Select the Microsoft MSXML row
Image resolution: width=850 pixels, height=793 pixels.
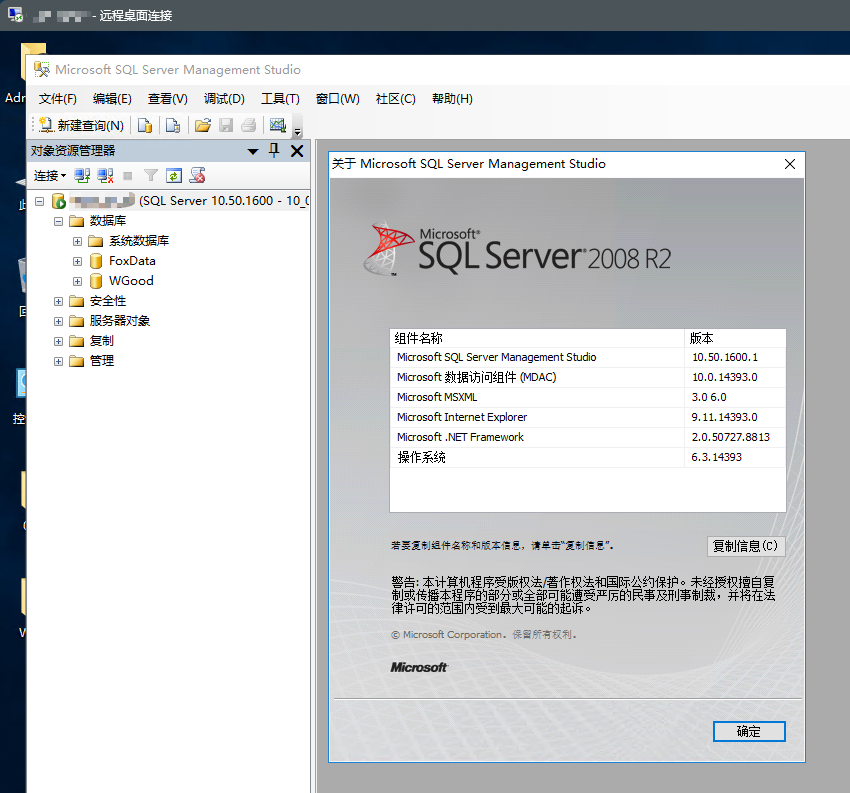(588, 397)
